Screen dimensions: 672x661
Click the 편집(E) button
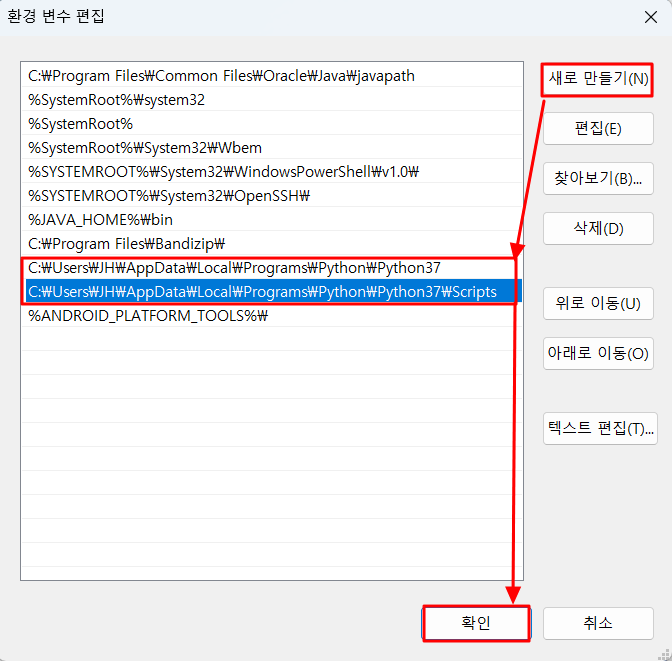tap(598, 129)
